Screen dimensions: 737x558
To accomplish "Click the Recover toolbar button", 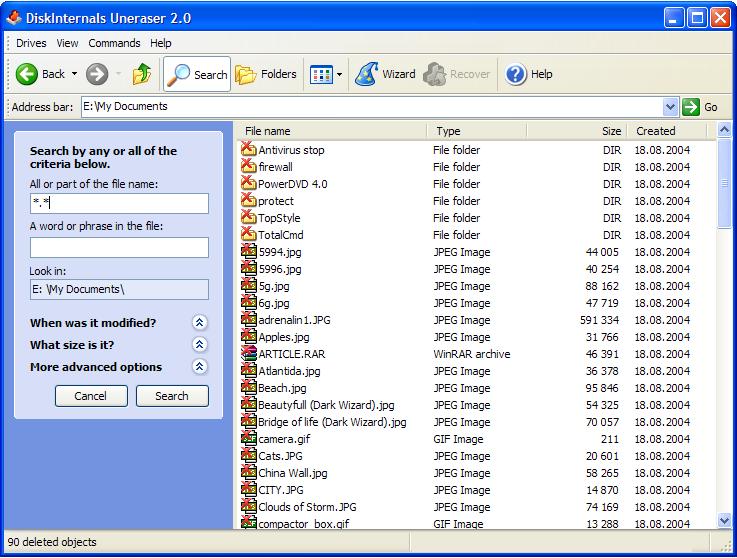I will [456, 74].
